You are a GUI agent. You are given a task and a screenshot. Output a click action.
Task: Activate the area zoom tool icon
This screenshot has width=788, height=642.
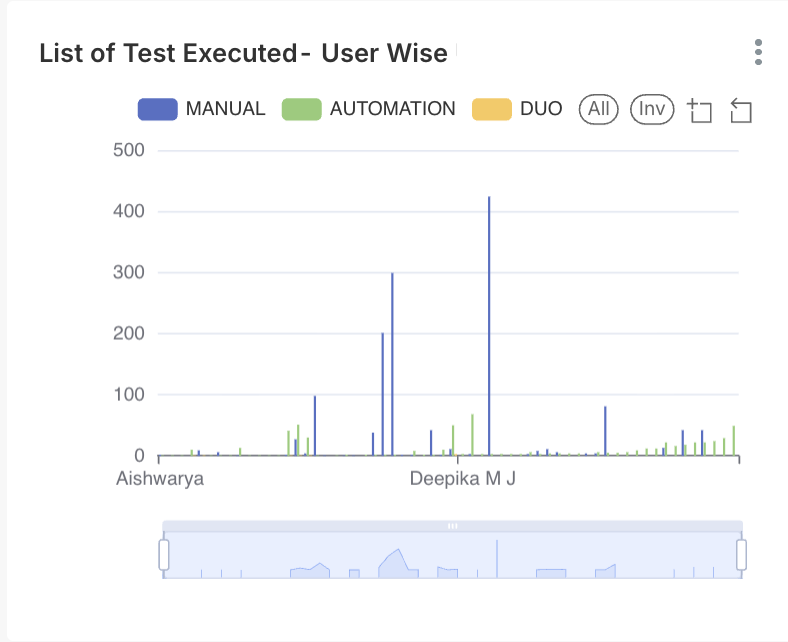(700, 110)
